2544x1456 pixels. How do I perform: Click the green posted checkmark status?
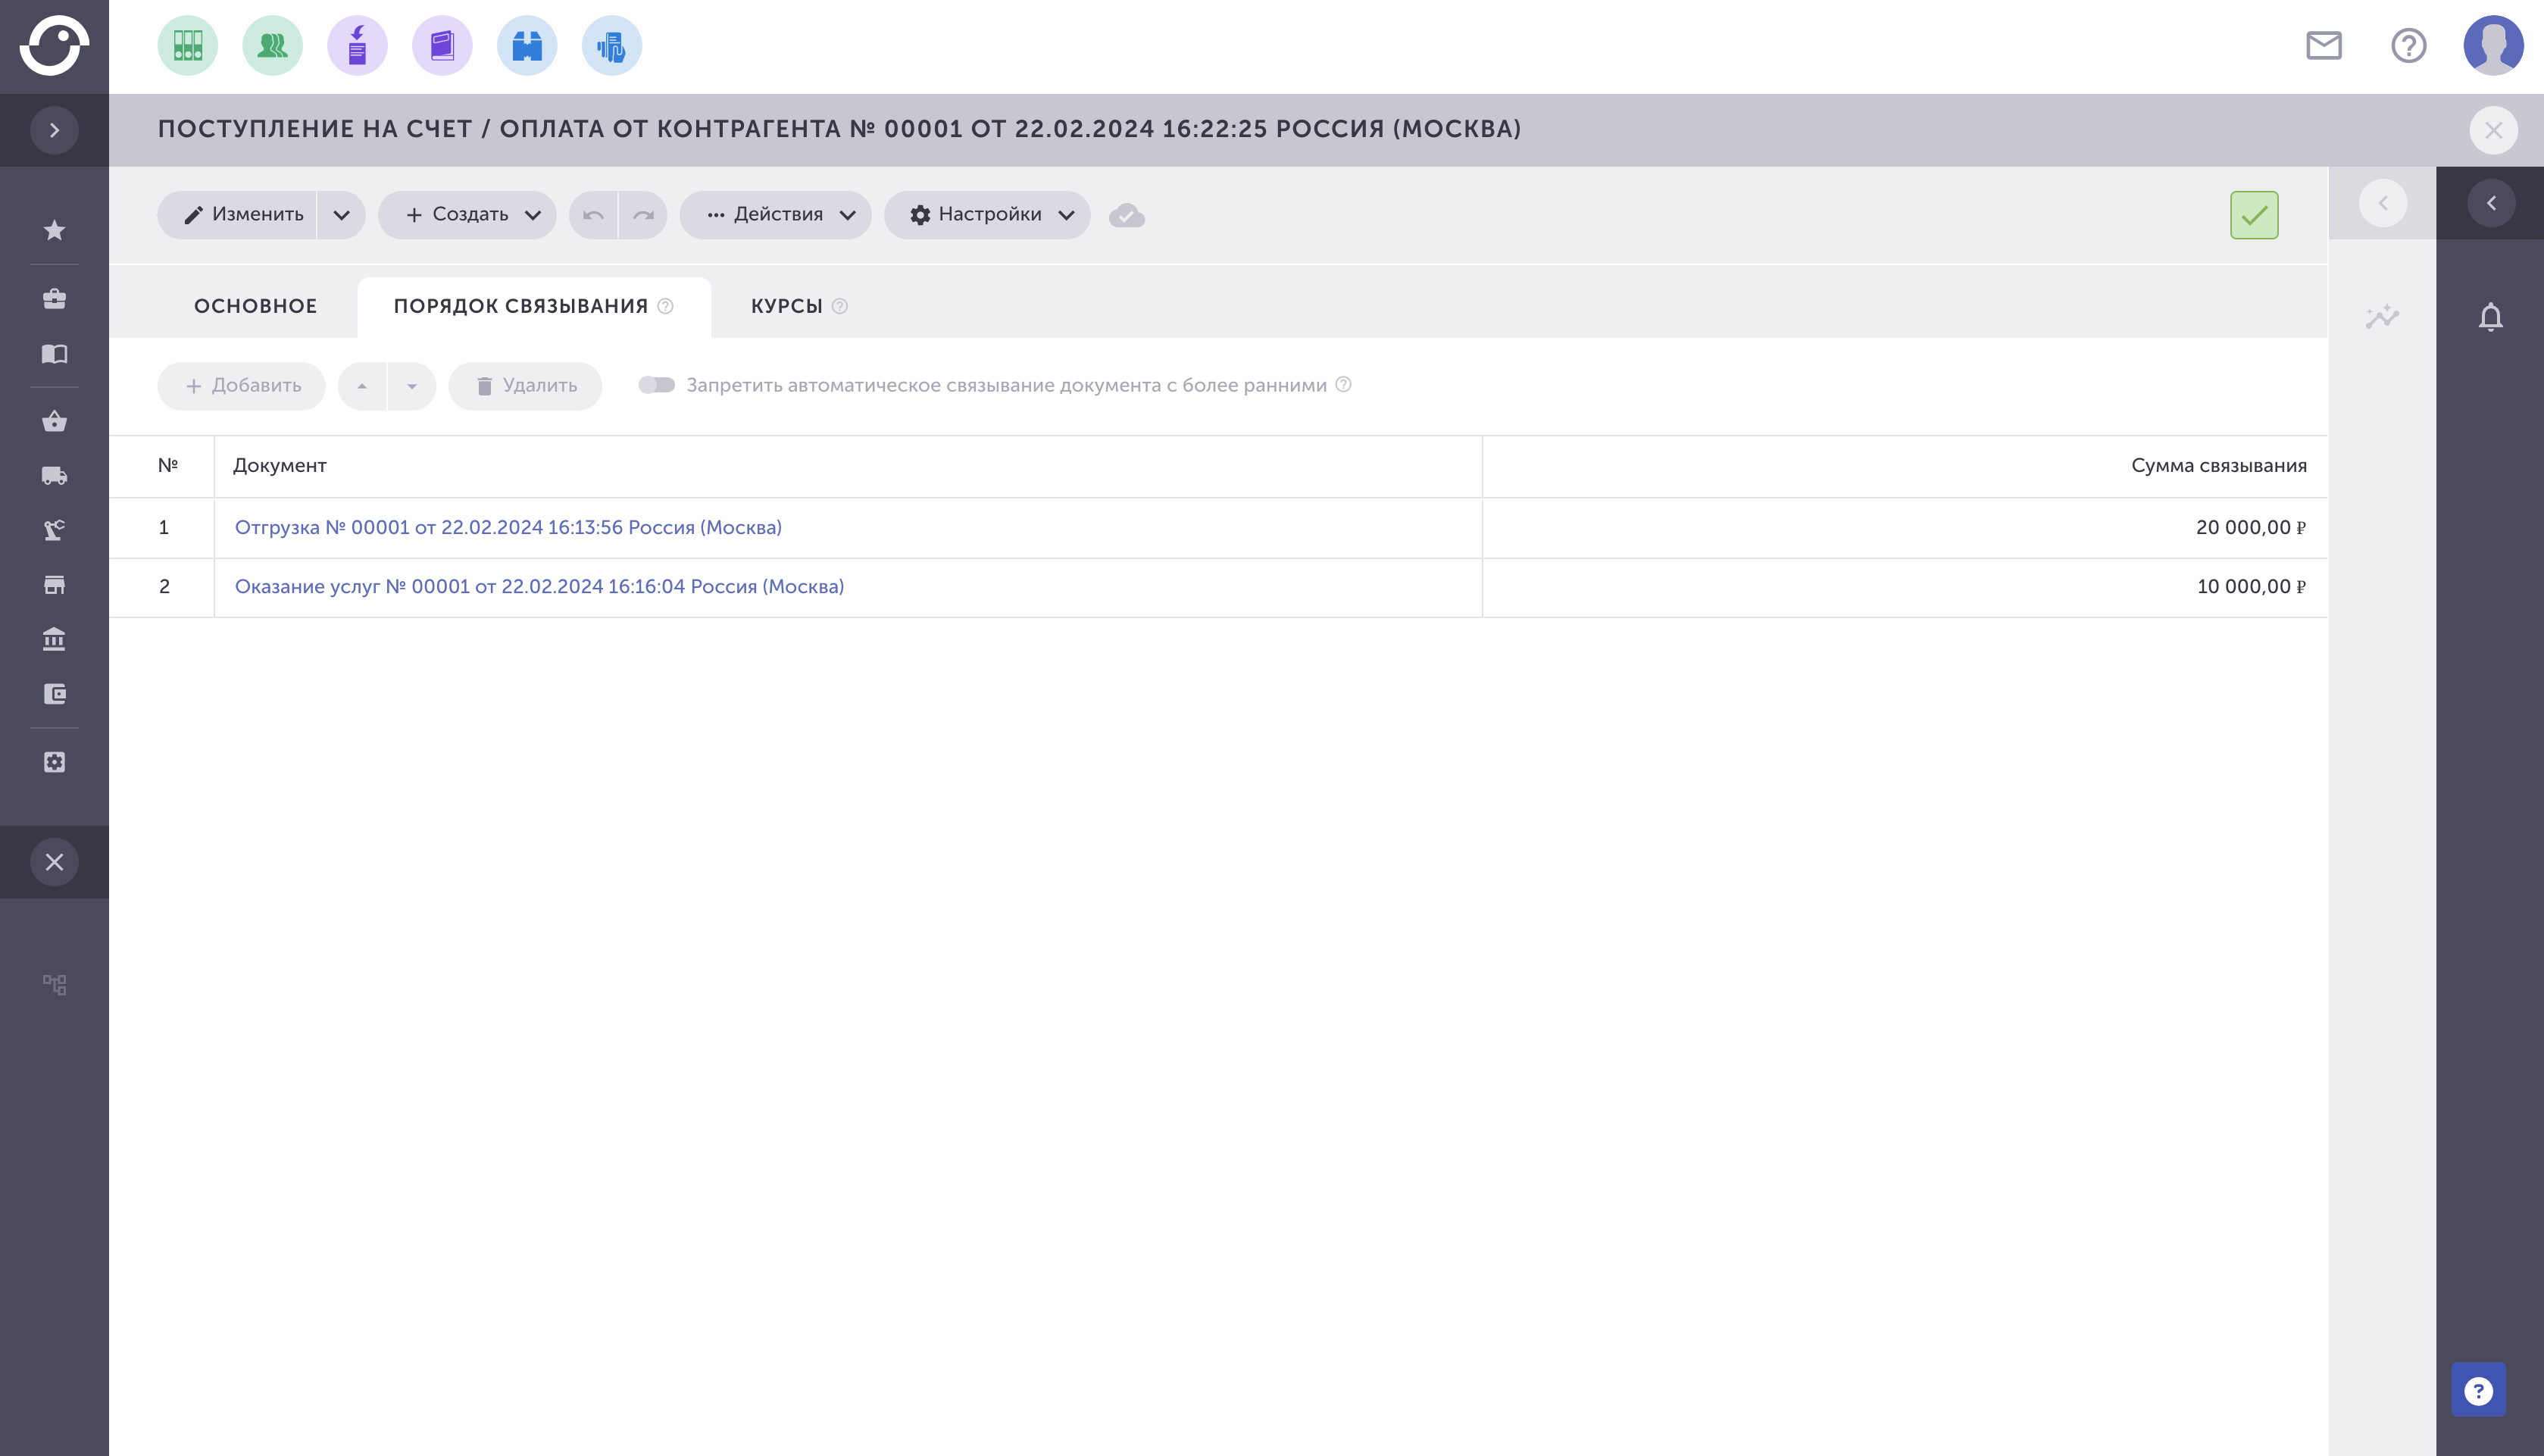(x=2254, y=215)
